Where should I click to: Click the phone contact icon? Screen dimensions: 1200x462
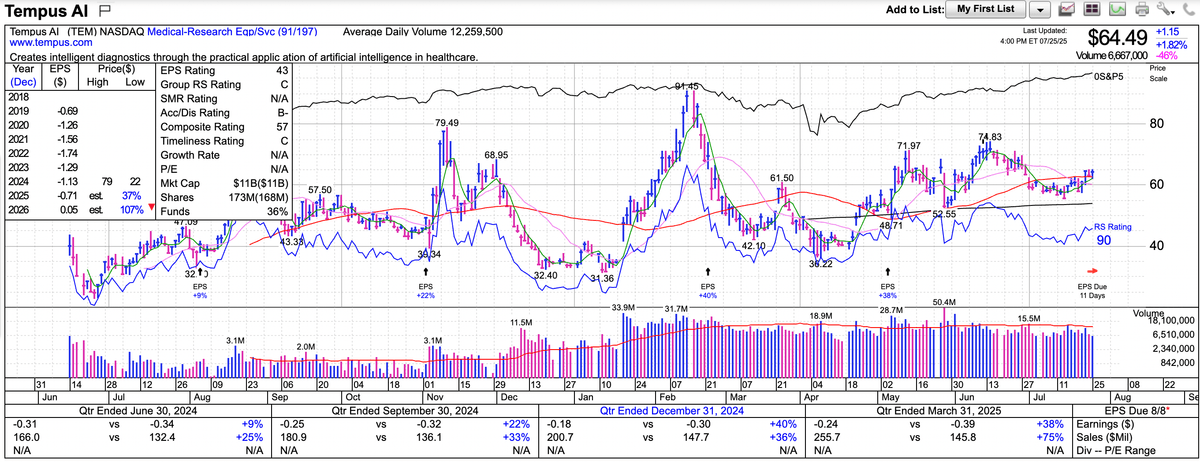coord(1188,9)
